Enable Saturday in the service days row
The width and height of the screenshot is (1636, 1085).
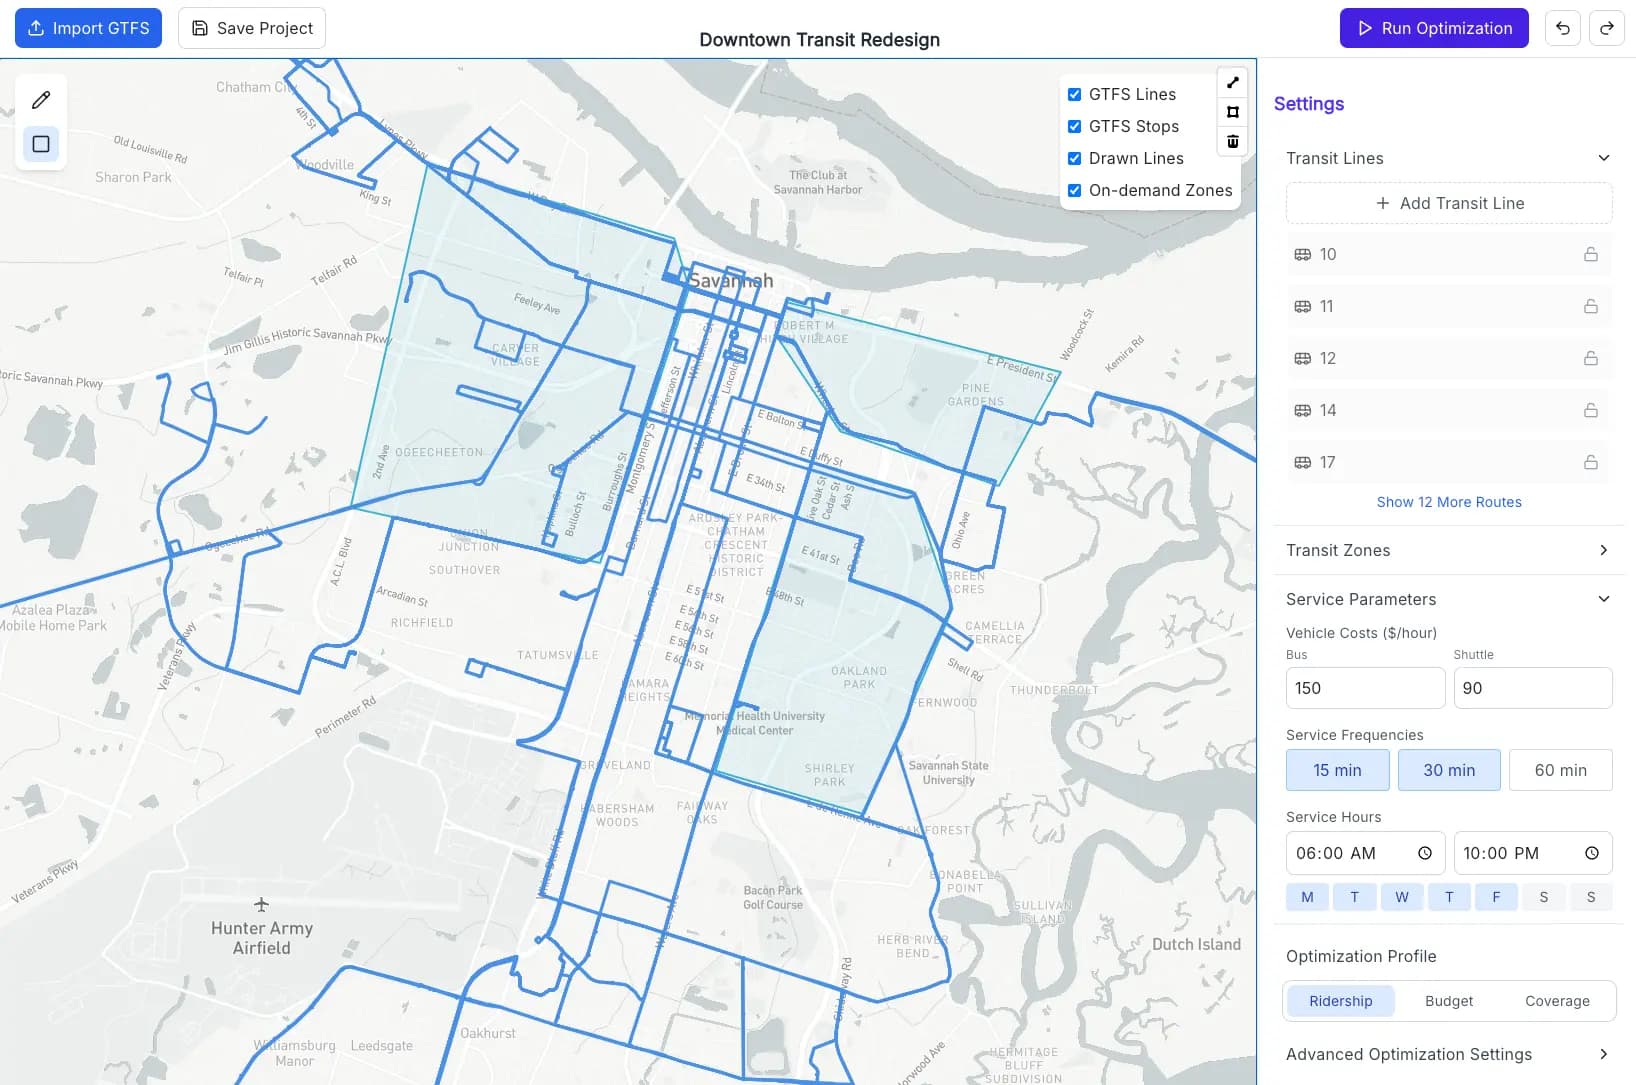[1543, 897]
